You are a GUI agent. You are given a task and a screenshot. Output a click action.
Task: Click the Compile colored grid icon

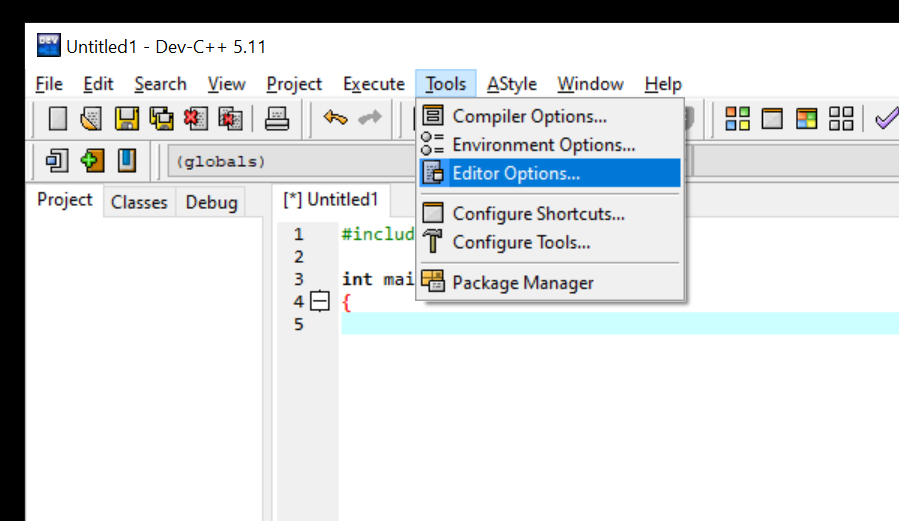point(737,119)
